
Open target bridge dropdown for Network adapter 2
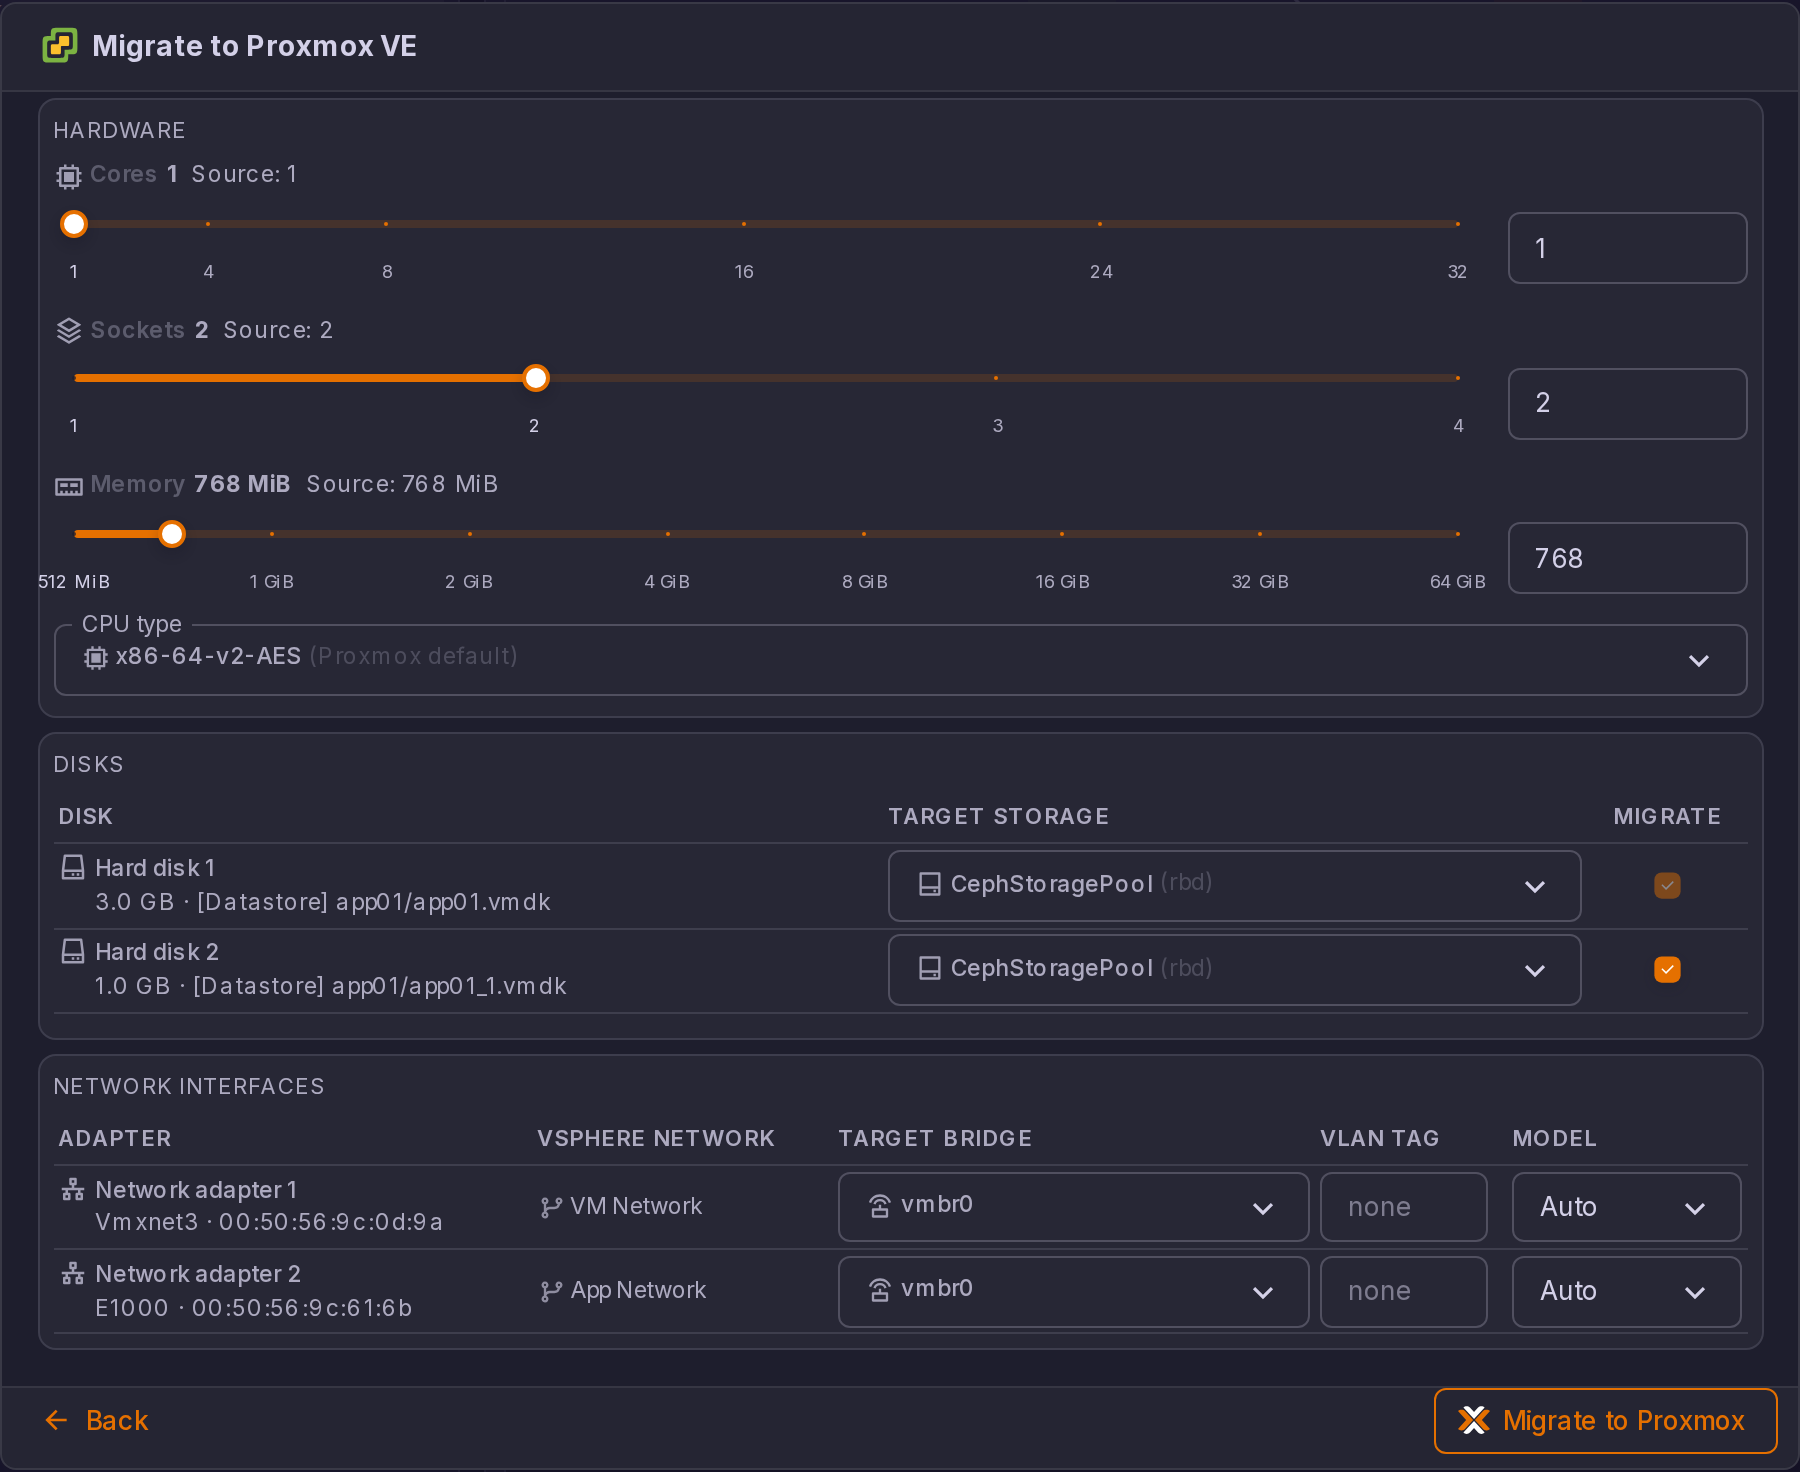coord(1073,1291)
